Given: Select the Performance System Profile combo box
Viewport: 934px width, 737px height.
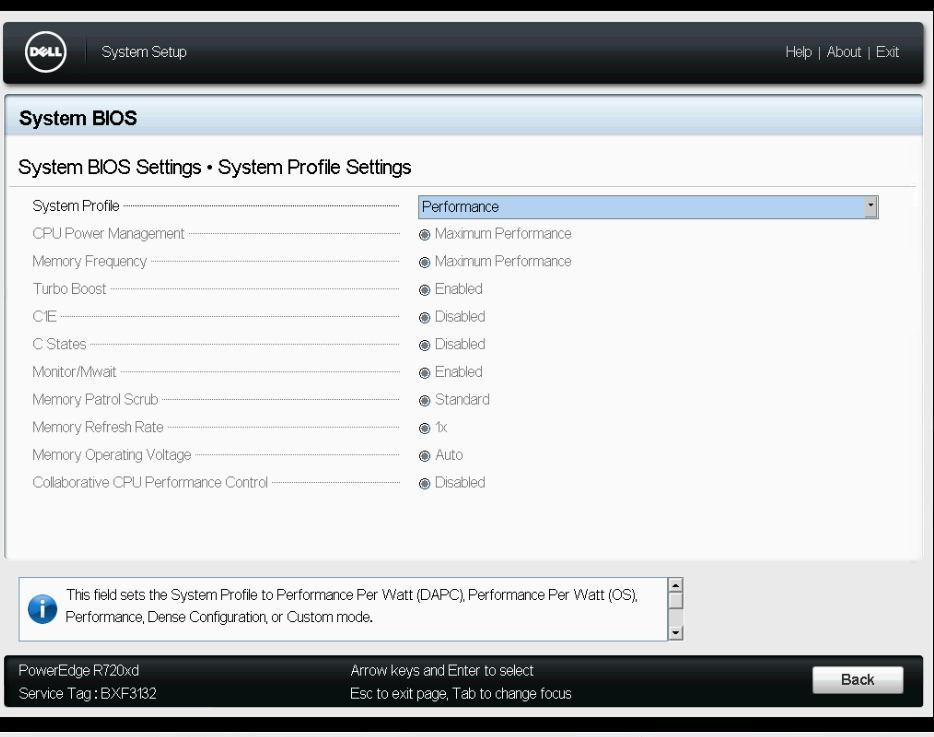Looking at the screenshot, I should [648, 207].
